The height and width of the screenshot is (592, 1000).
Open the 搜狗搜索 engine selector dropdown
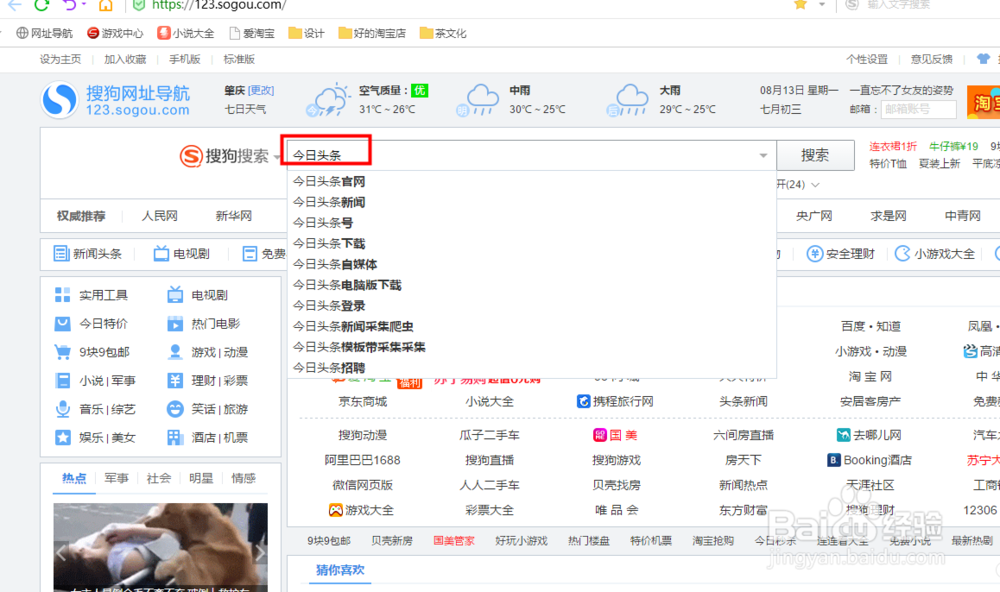pyautogui.click(x=277, y=156)
